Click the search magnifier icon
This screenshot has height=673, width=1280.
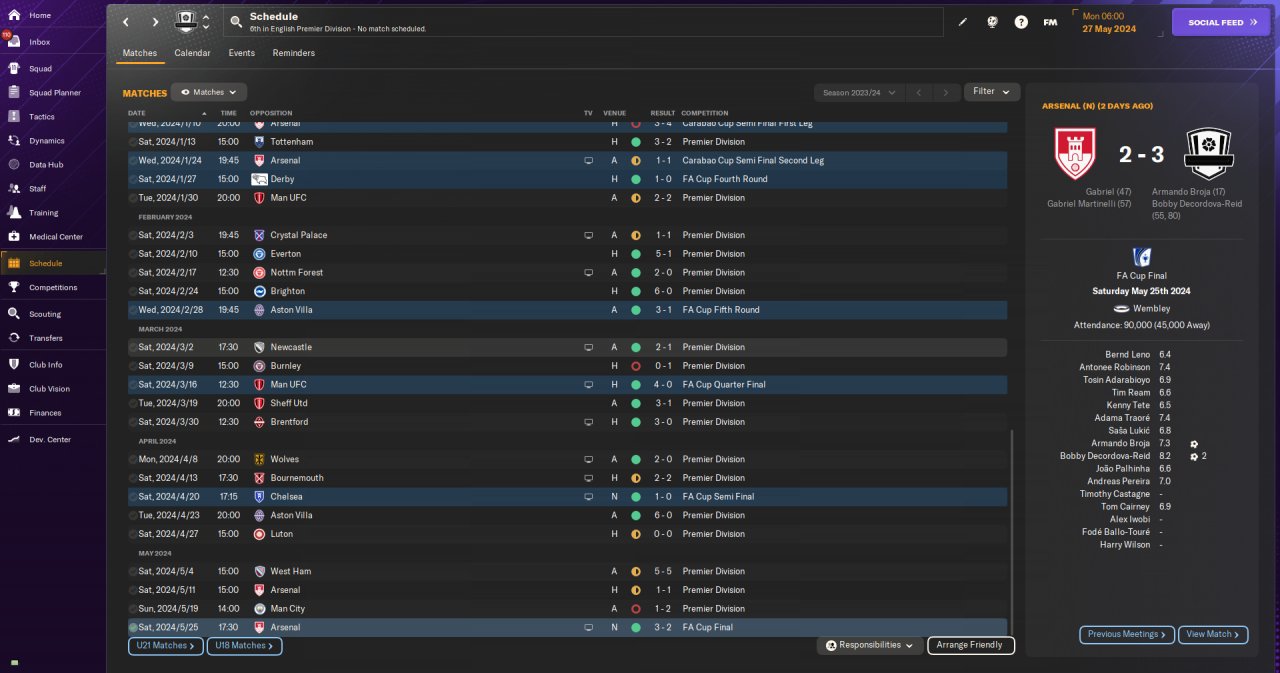click(x=235, y=21)
